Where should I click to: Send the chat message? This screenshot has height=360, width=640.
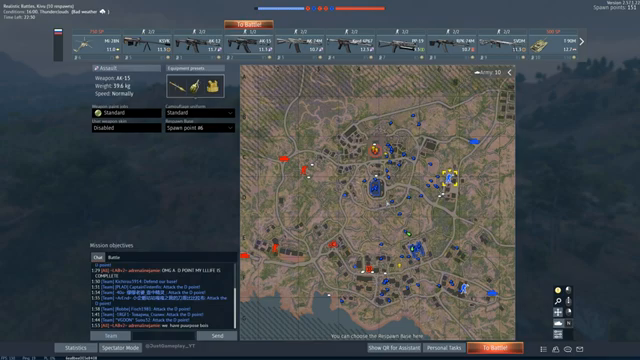(x=217, y=336)
